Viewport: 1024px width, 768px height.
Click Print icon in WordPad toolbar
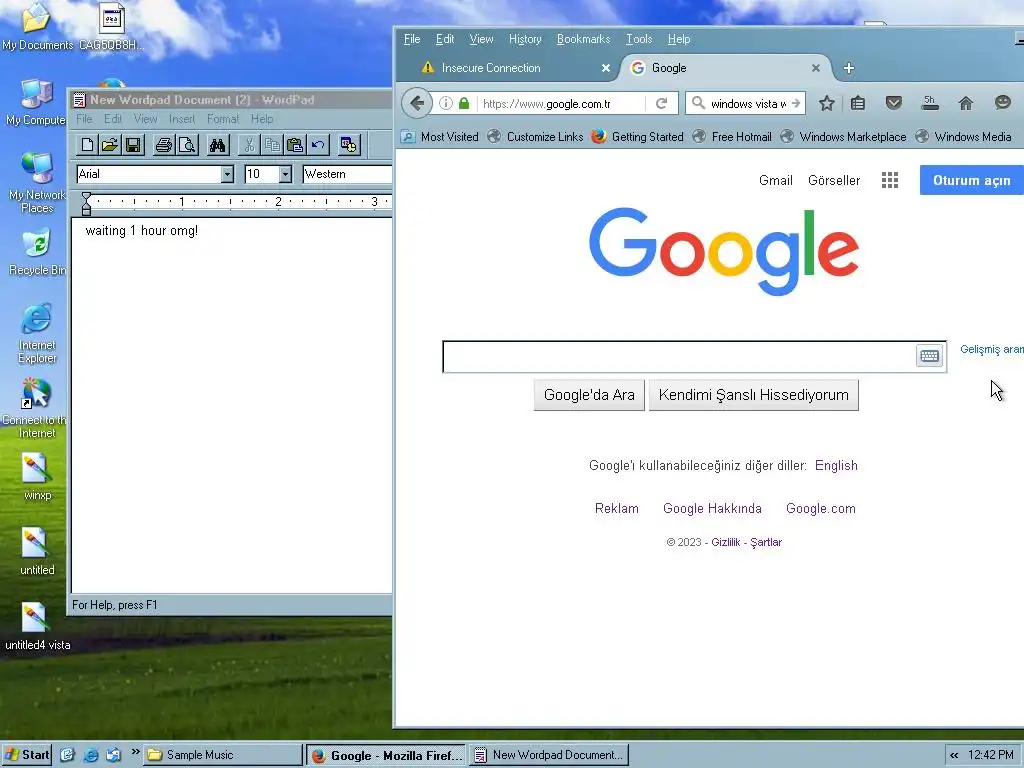(x=163, y=145)
